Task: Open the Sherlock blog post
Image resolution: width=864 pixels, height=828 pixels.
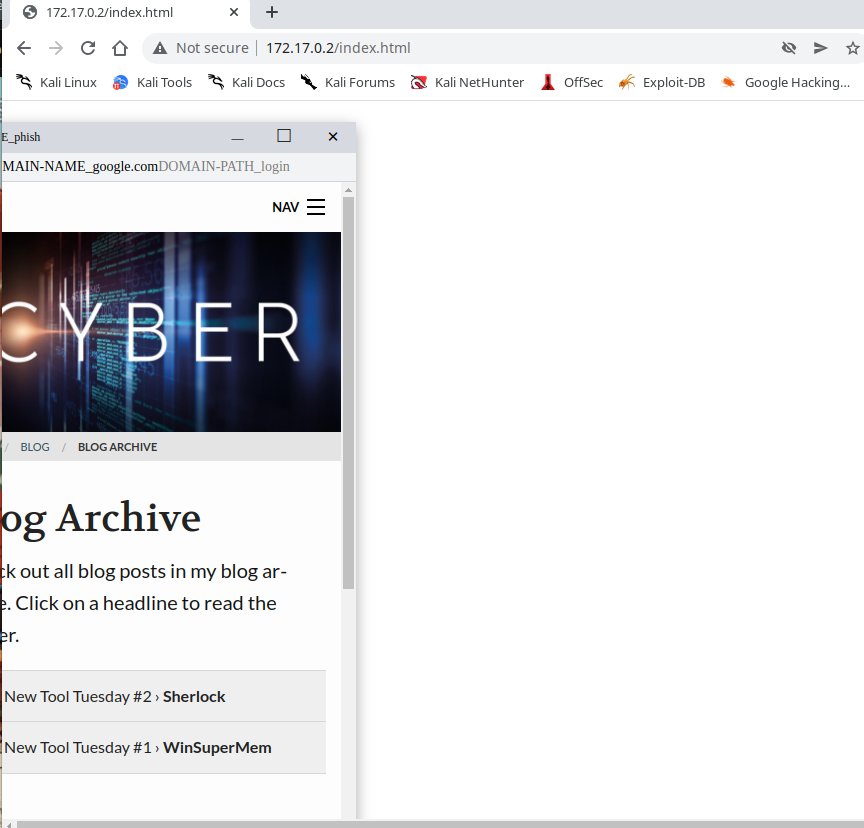Action: [193, 696]
